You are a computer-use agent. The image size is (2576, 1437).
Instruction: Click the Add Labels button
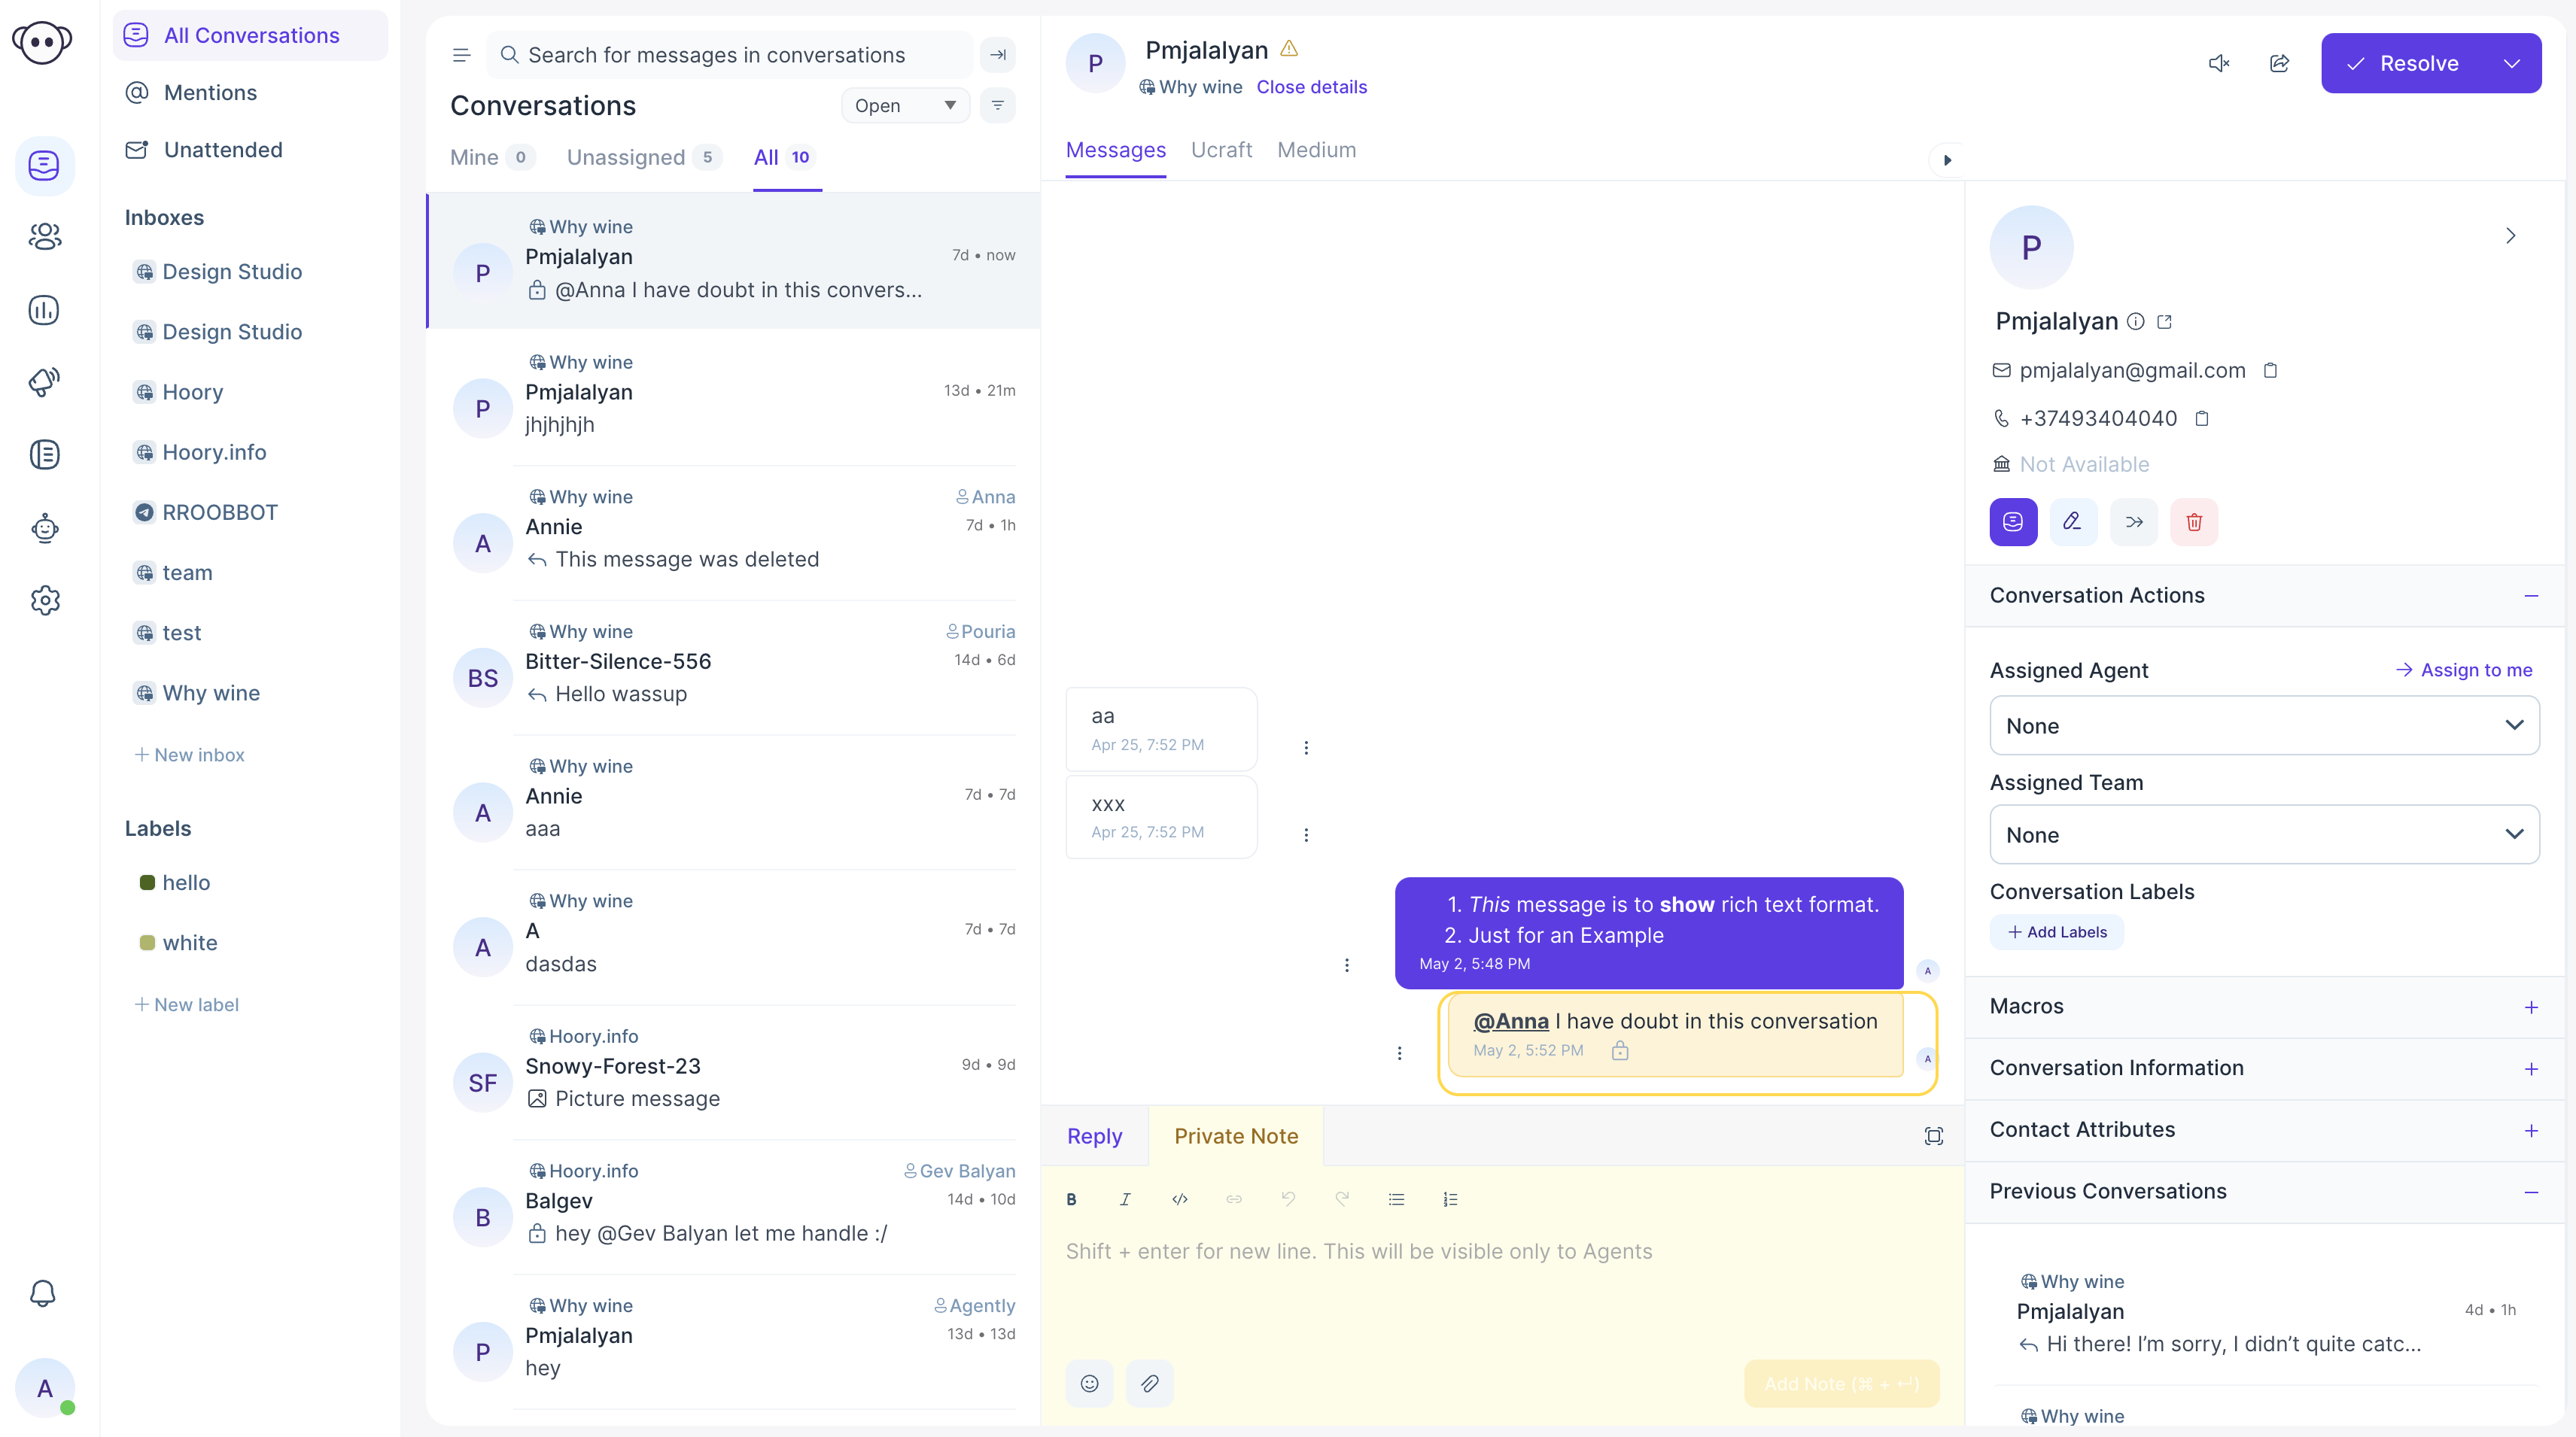[x=2057, y=932]
